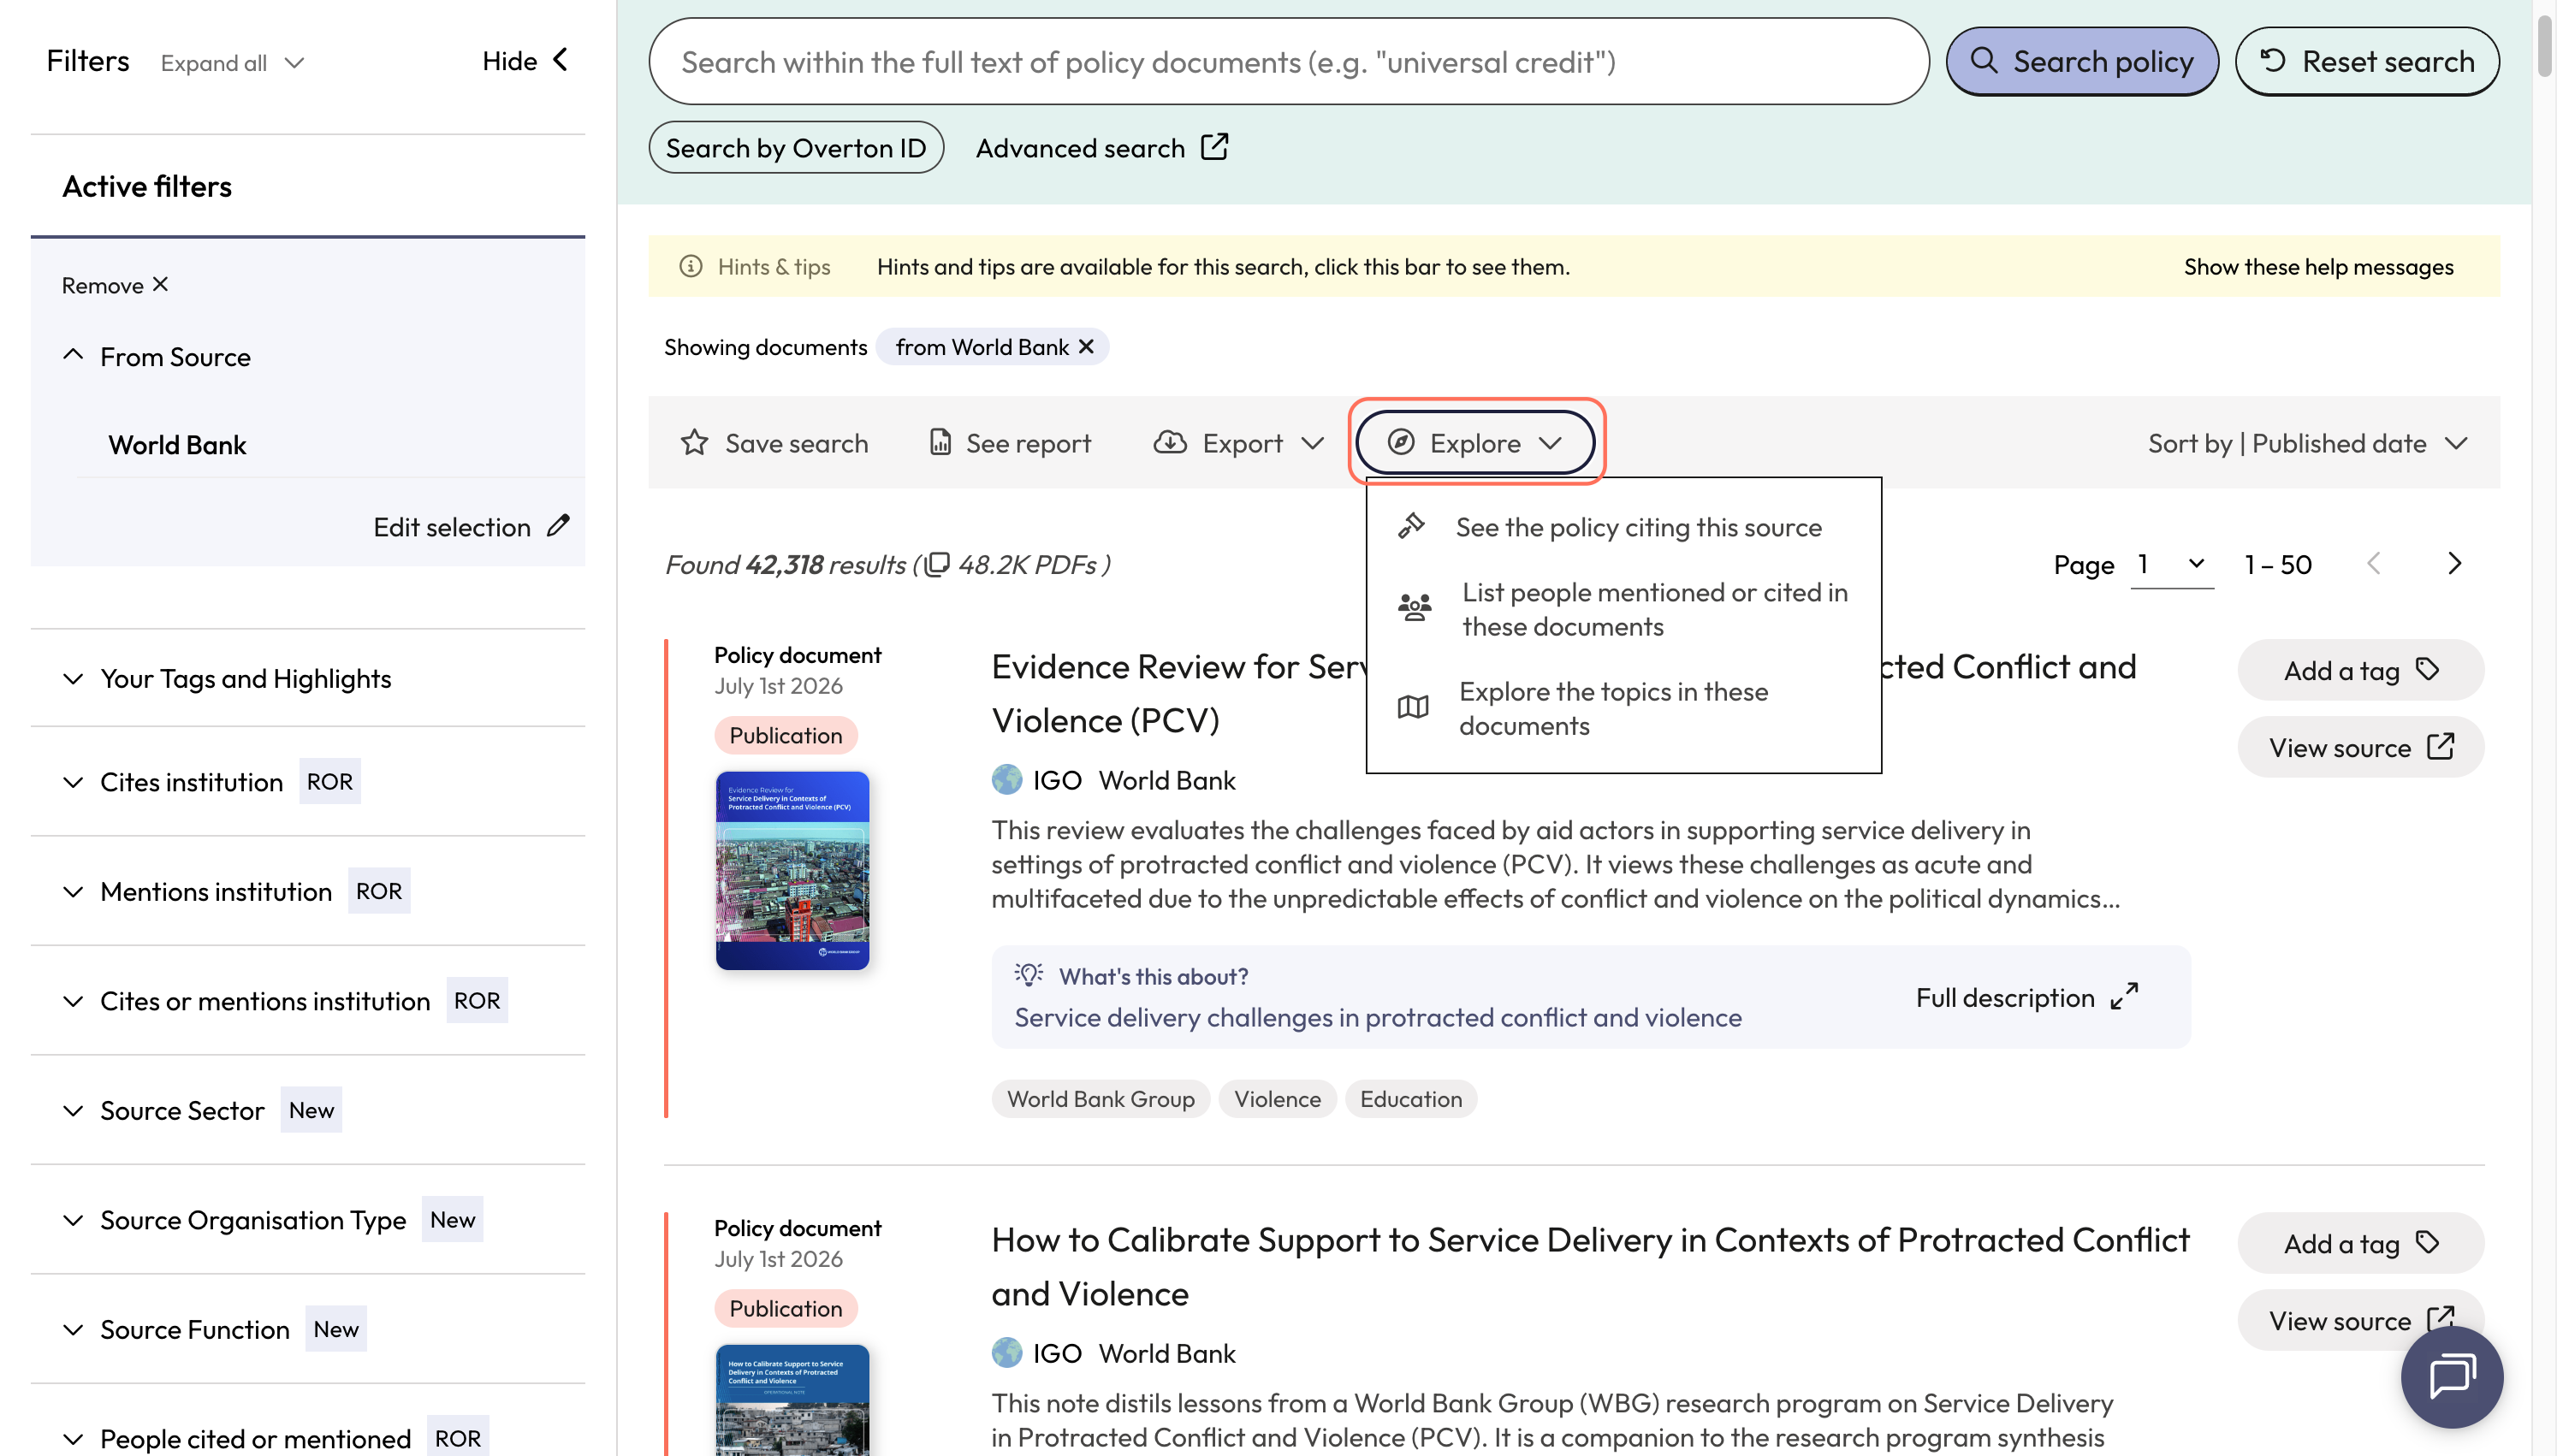Open the Sort by Published date dropdown
The image size is (2557, 1456).
pos(2307,443)
